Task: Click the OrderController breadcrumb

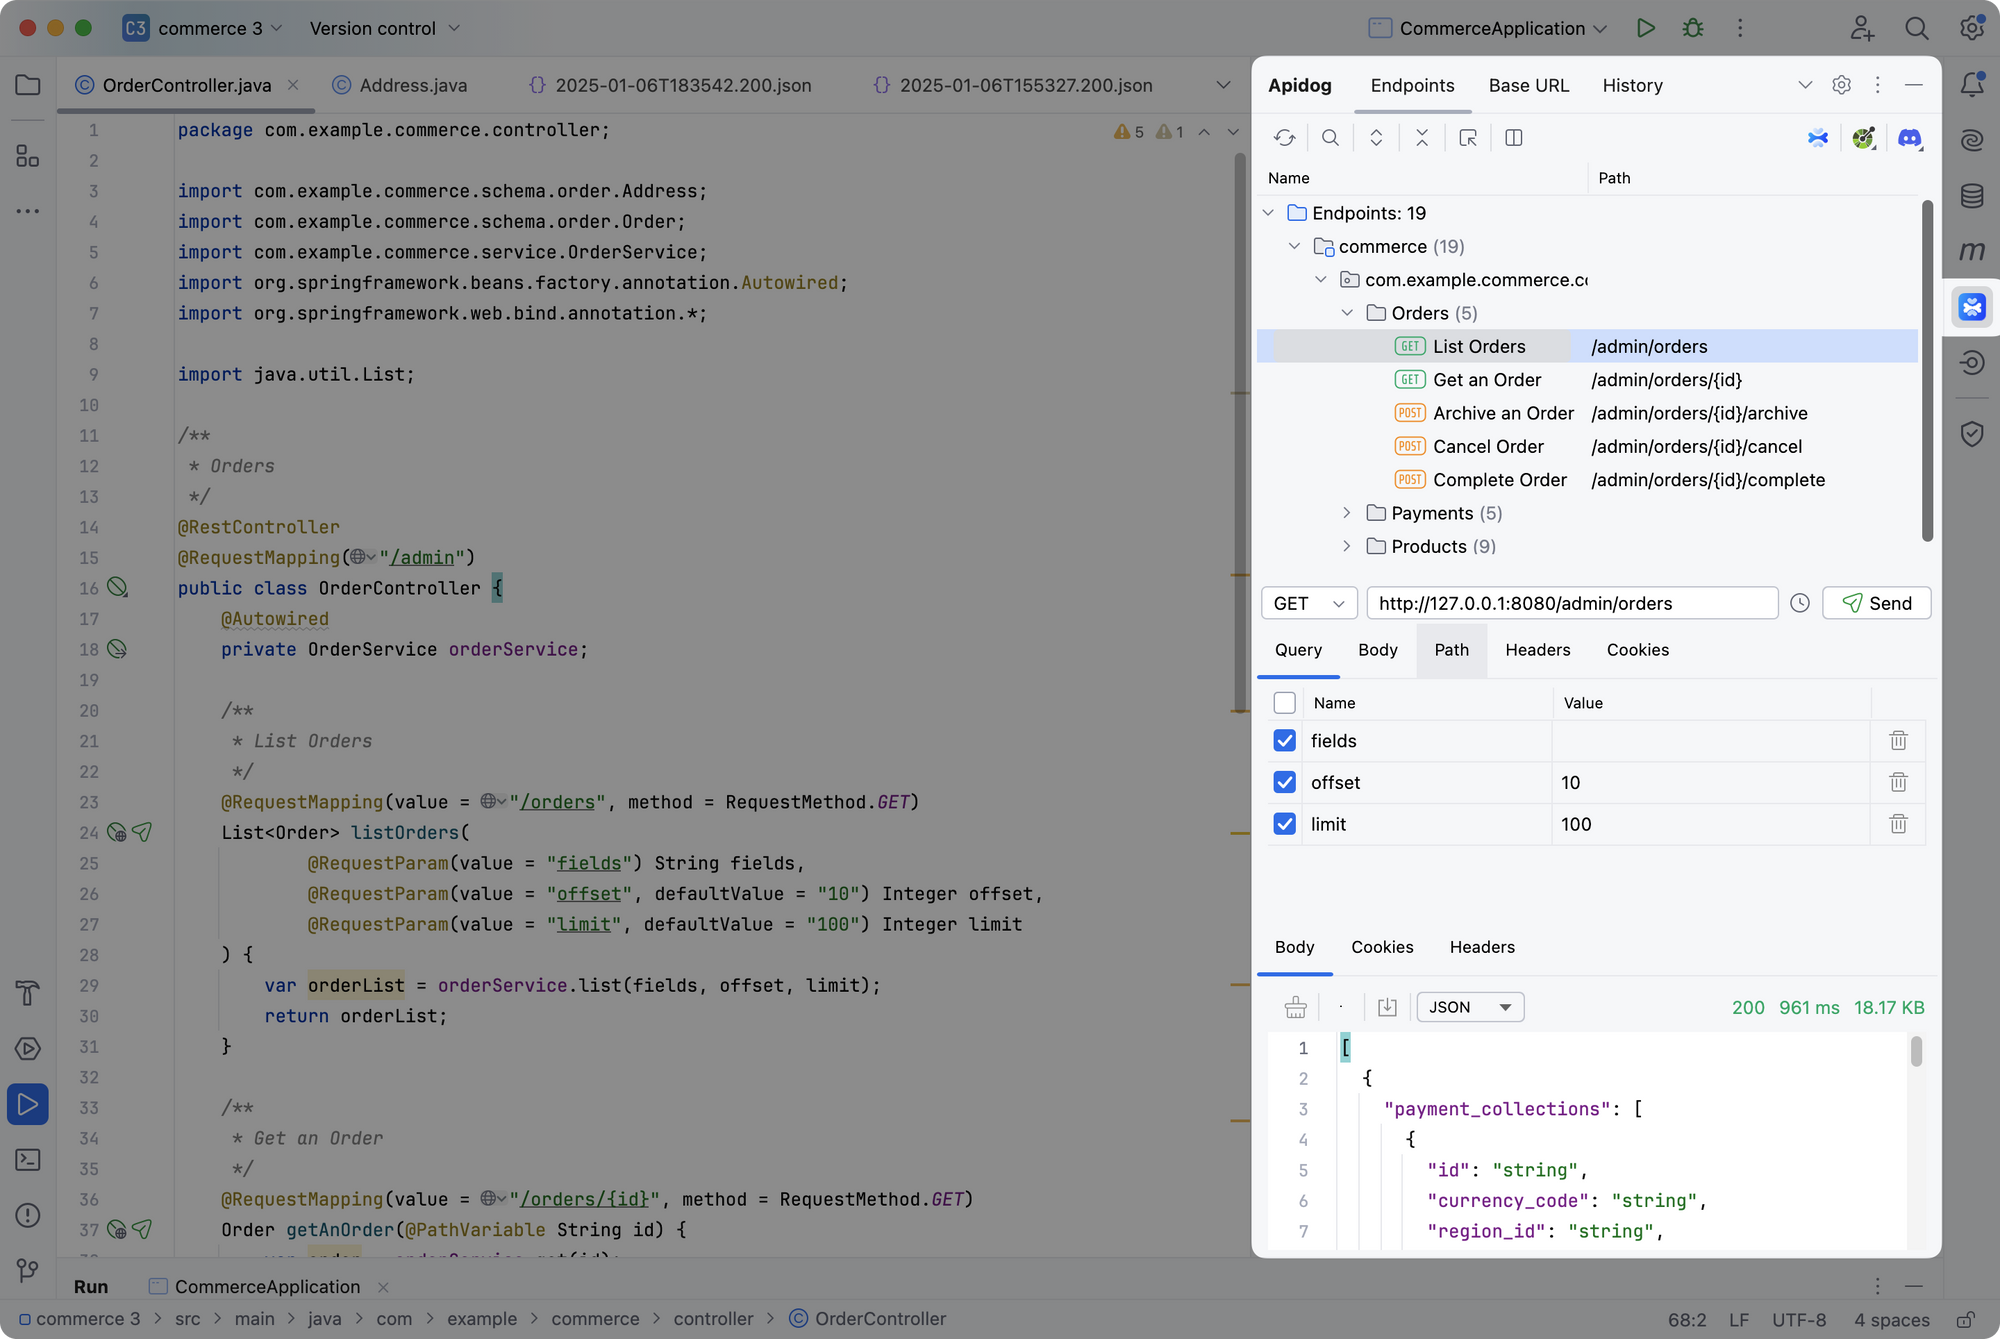Action: [x=868, y=1319]
